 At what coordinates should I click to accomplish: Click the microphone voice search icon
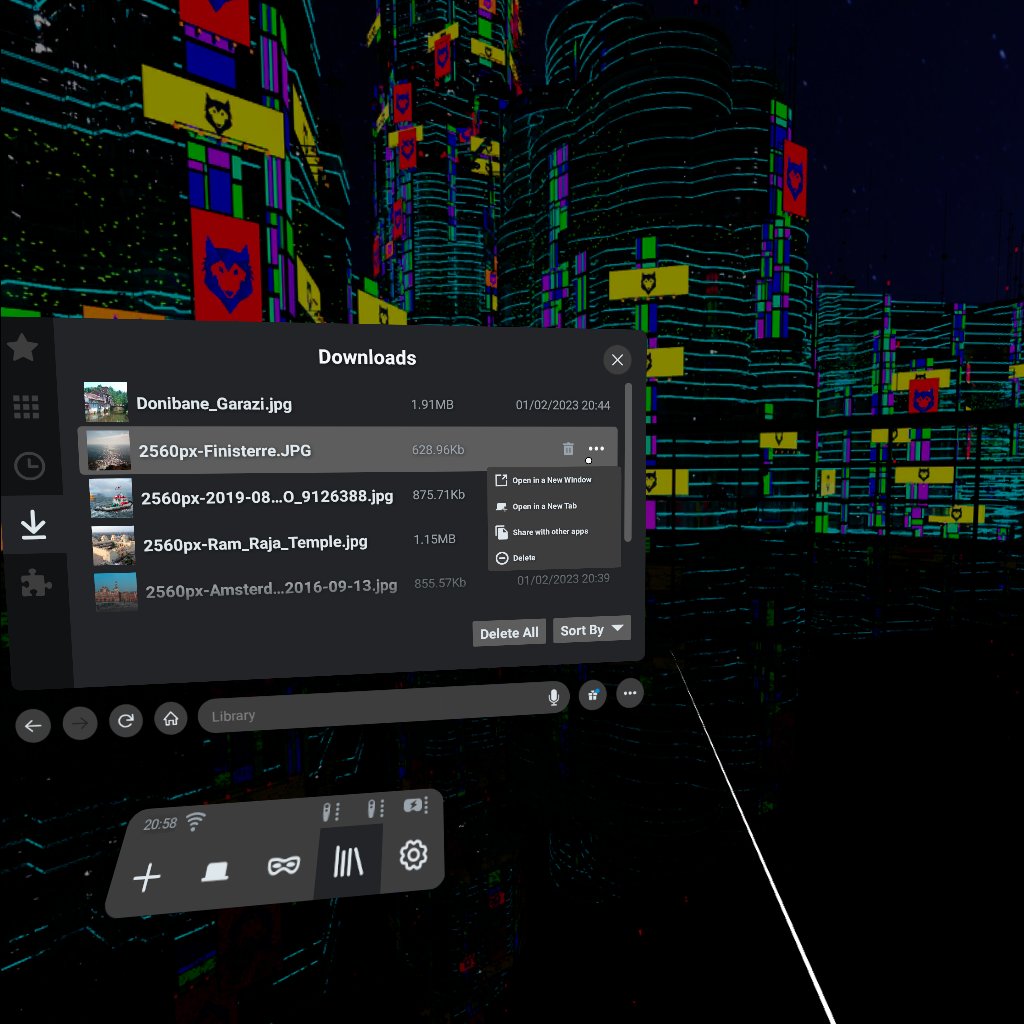click(554, 697)
